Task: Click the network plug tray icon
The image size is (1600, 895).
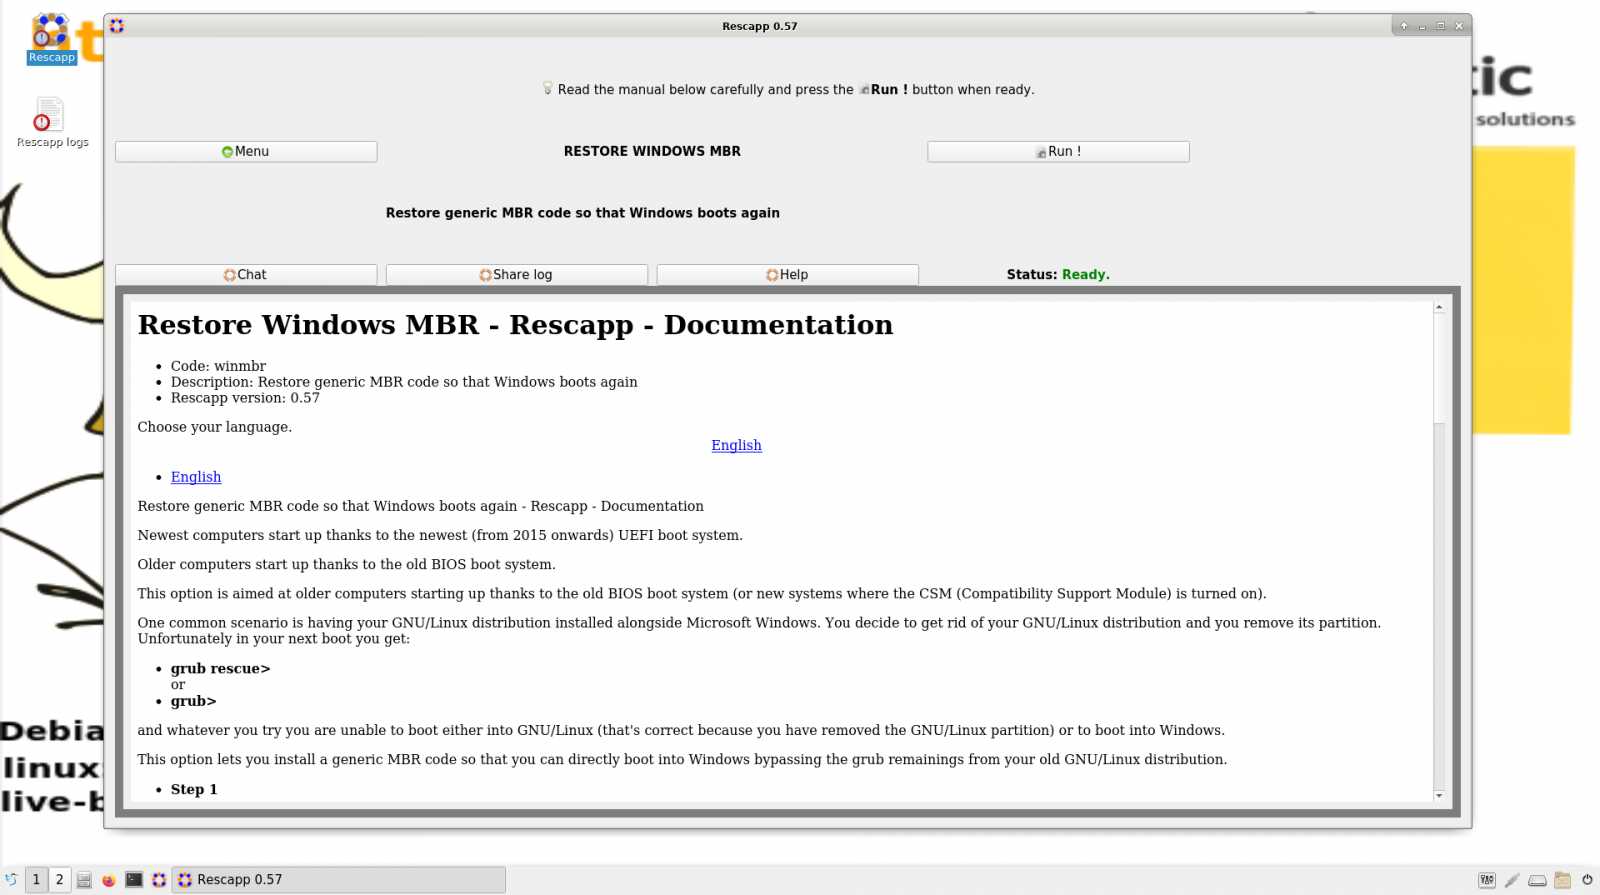Action: 1512,880
